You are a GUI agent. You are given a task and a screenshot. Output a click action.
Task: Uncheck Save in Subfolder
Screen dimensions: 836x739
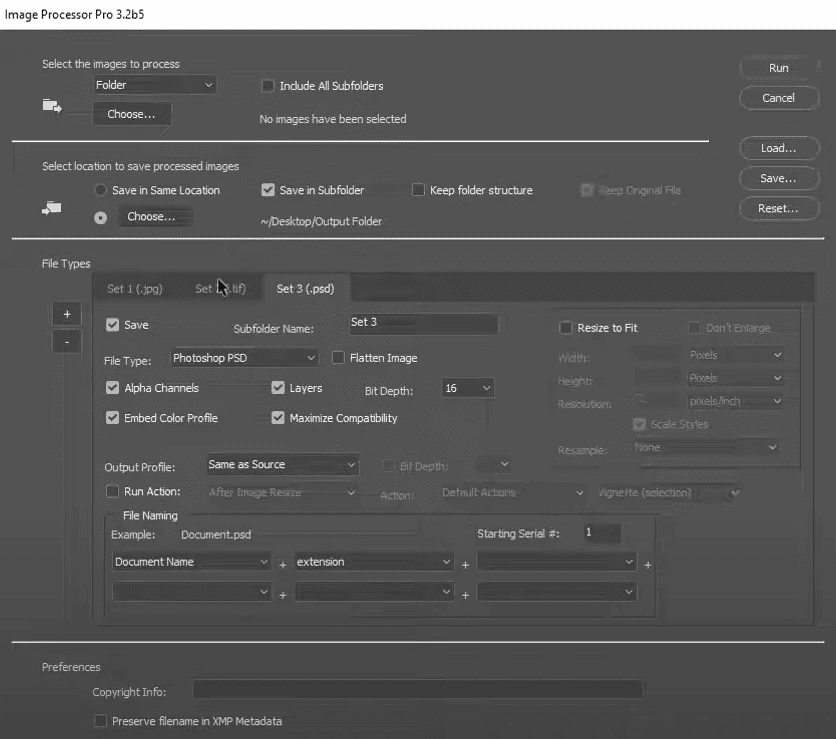[268, 189]
